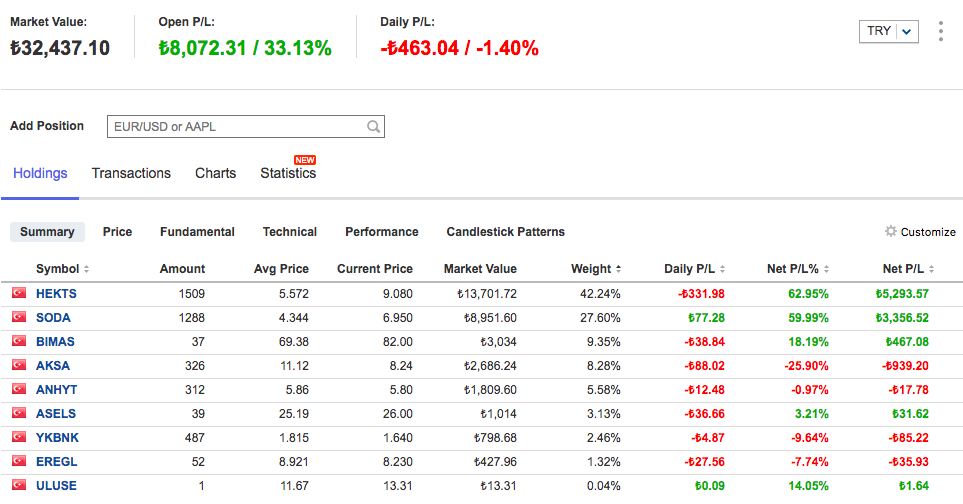Click the search magnifier icon in Add Position

point(373,127)
